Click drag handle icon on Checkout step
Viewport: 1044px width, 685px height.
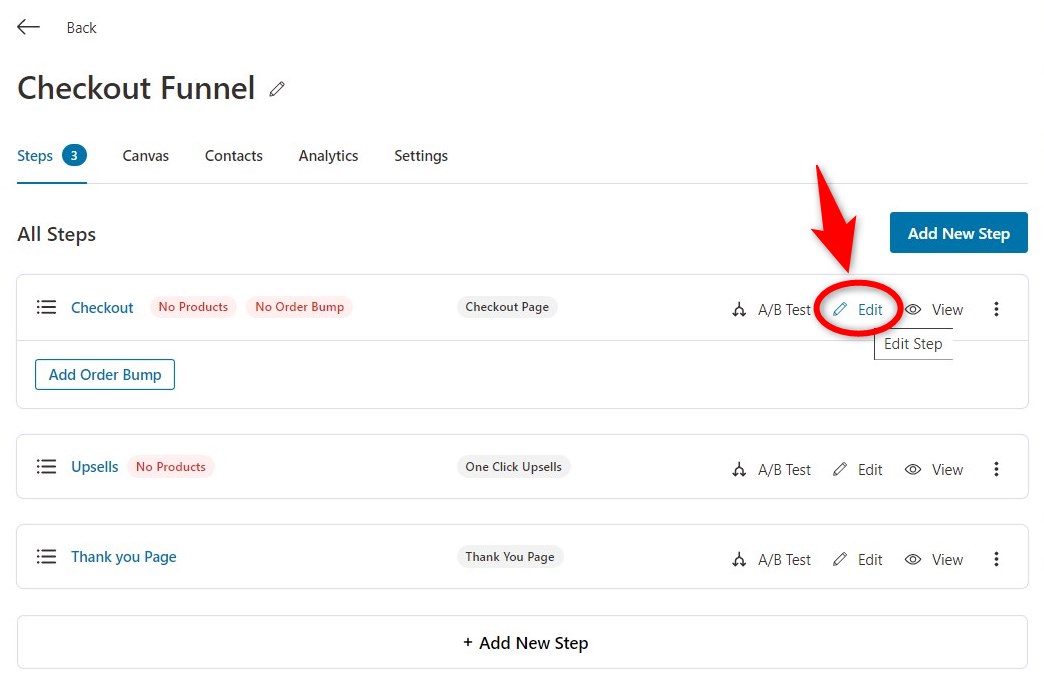pos(46,307)
